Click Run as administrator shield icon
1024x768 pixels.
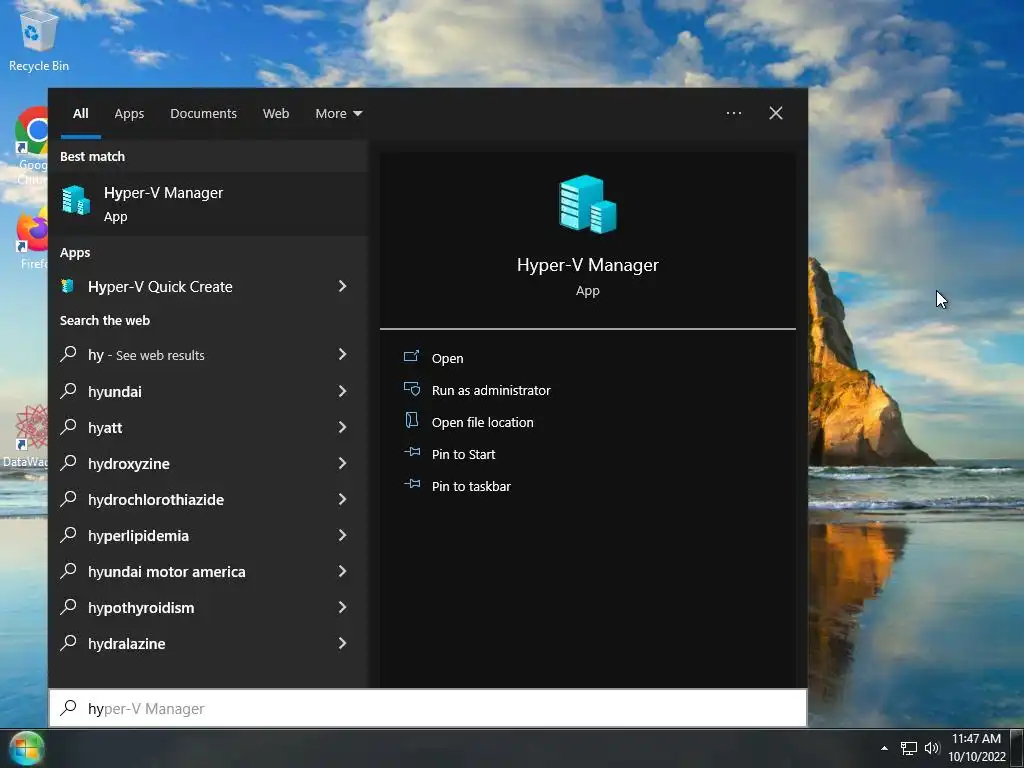(x=411, y=389)
